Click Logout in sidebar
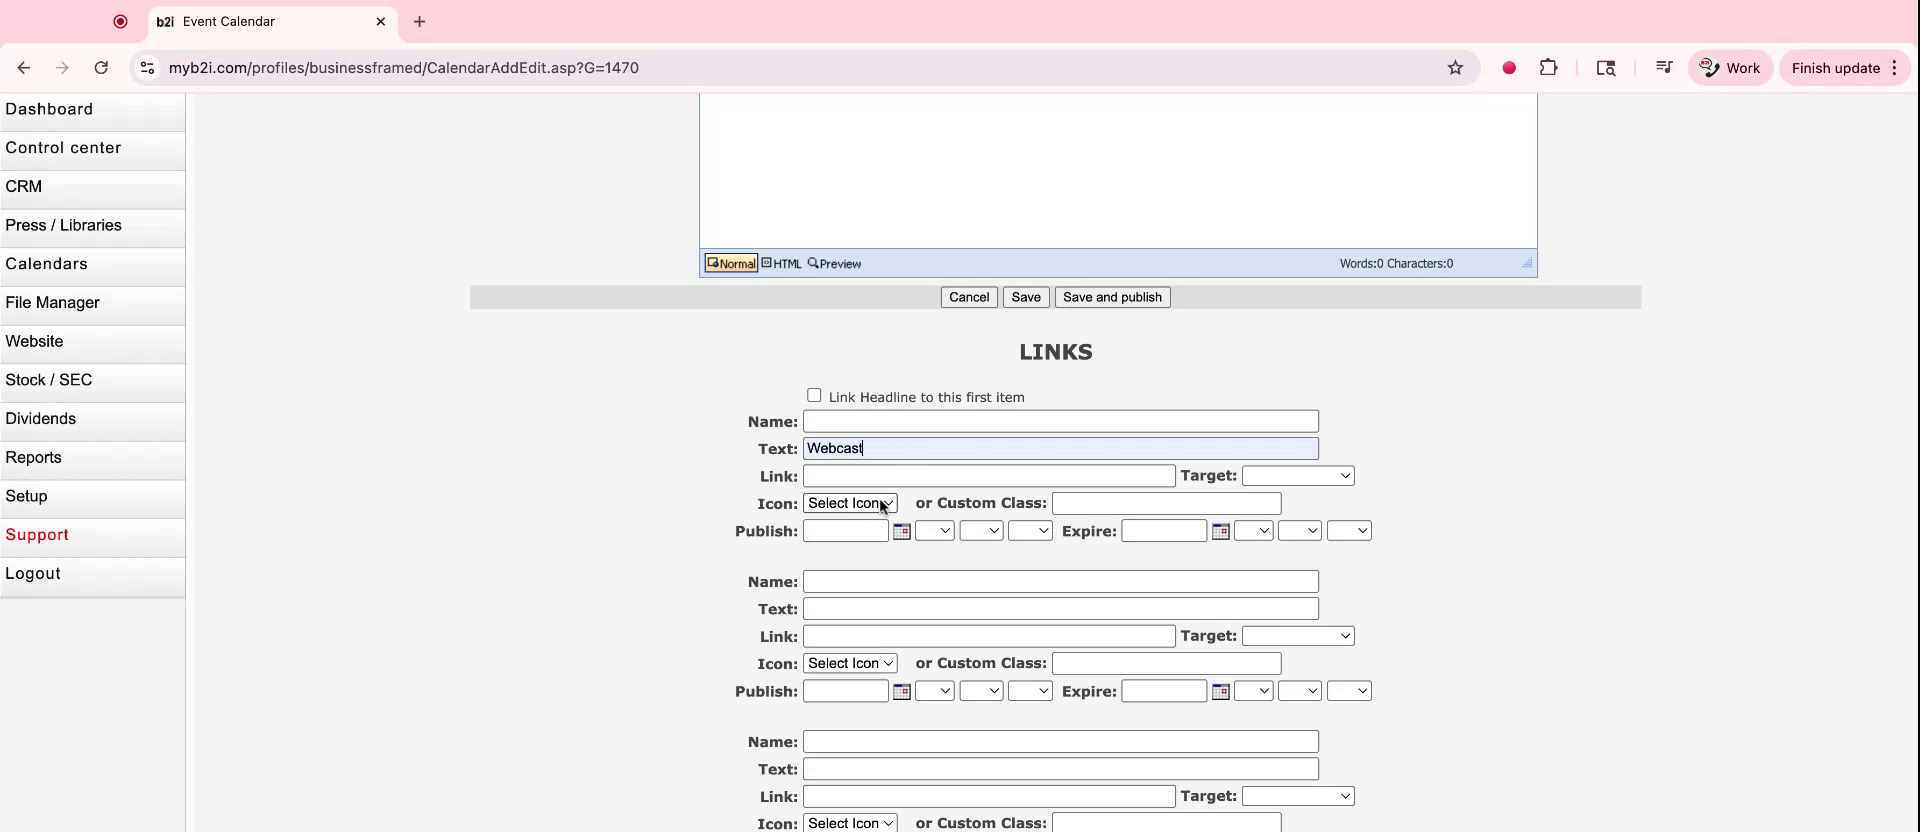The image size is (1920, 832). click(x=92, y=574)
